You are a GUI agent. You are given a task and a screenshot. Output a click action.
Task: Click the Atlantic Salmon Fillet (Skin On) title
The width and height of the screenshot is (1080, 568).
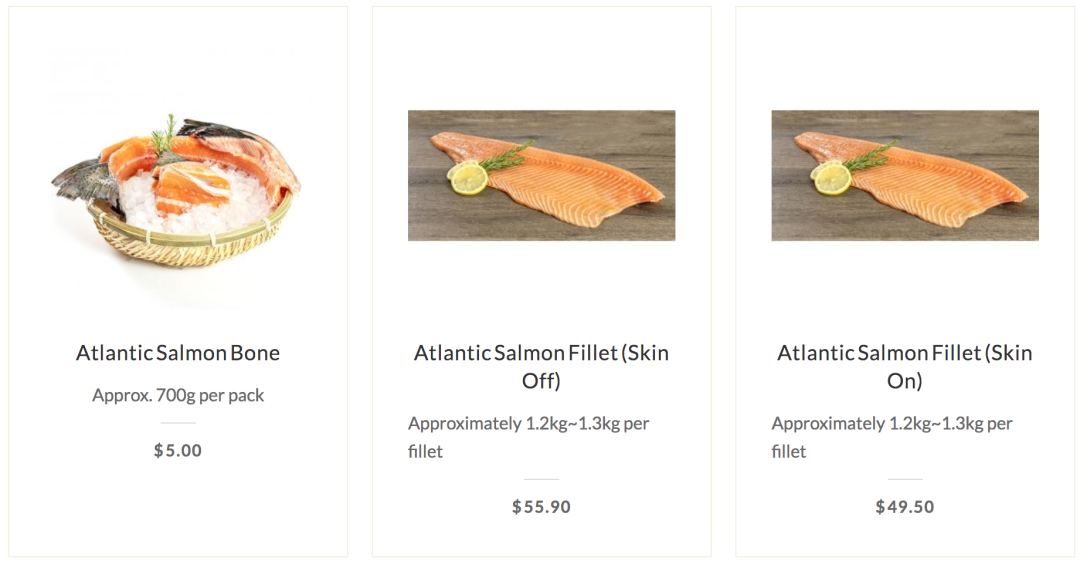905,366
